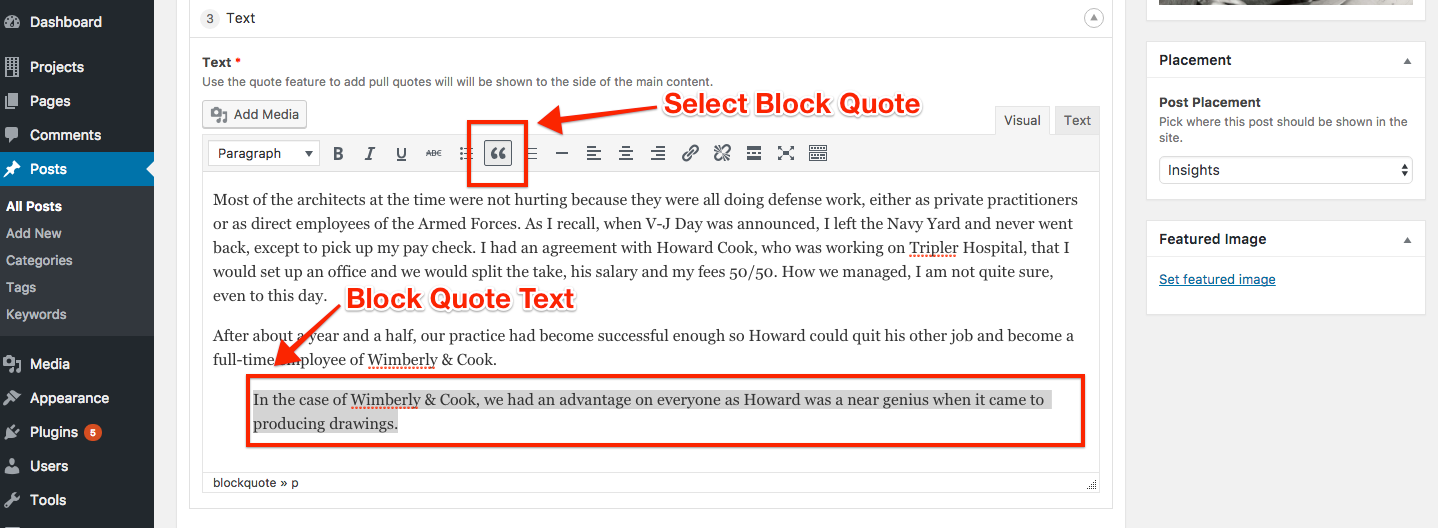The width and height of the screenshot is (1438, 528).
Task: Open Plugins in the sidebar menu
Action: pos(53,432)
